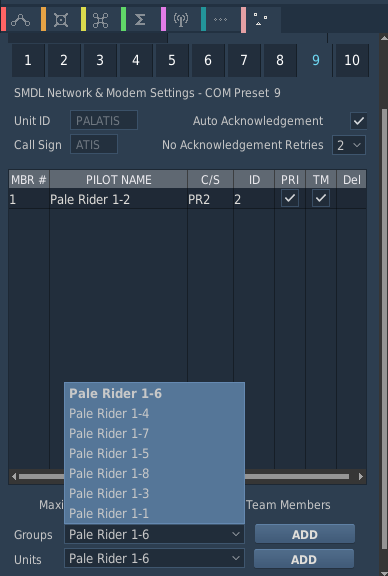Choose Pale Rider 1-8 in dropdown list
This screenshot has height=576, width=388.
(x=154, y=473)
